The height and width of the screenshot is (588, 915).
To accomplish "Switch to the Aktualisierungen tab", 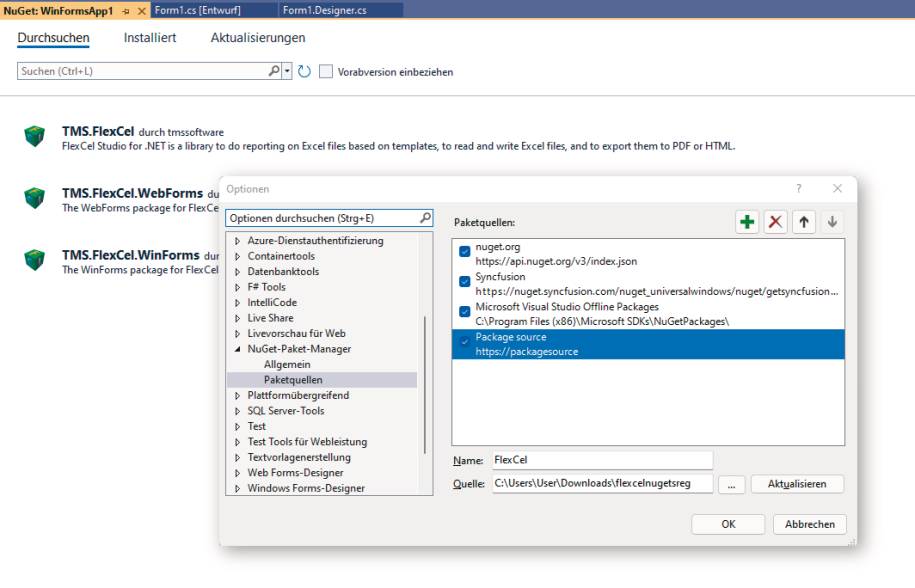I will click(258, 38).
